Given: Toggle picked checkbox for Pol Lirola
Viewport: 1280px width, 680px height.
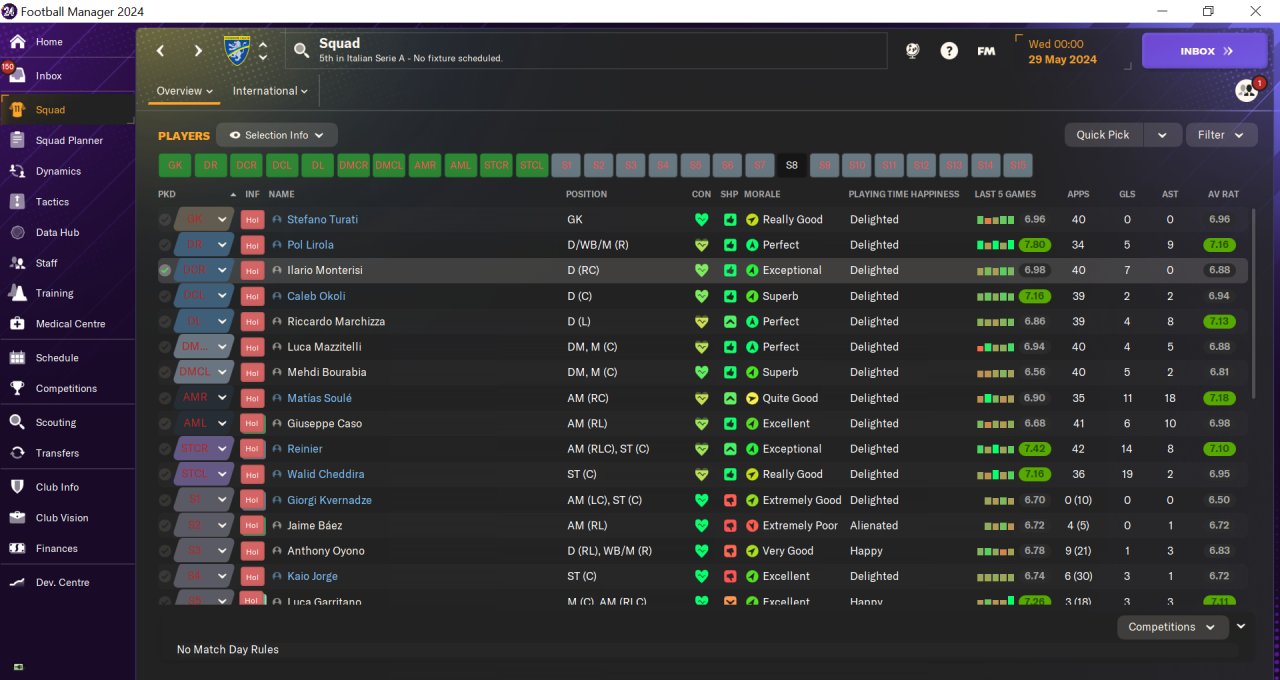Looking at the screenshot, I should 165,245.
